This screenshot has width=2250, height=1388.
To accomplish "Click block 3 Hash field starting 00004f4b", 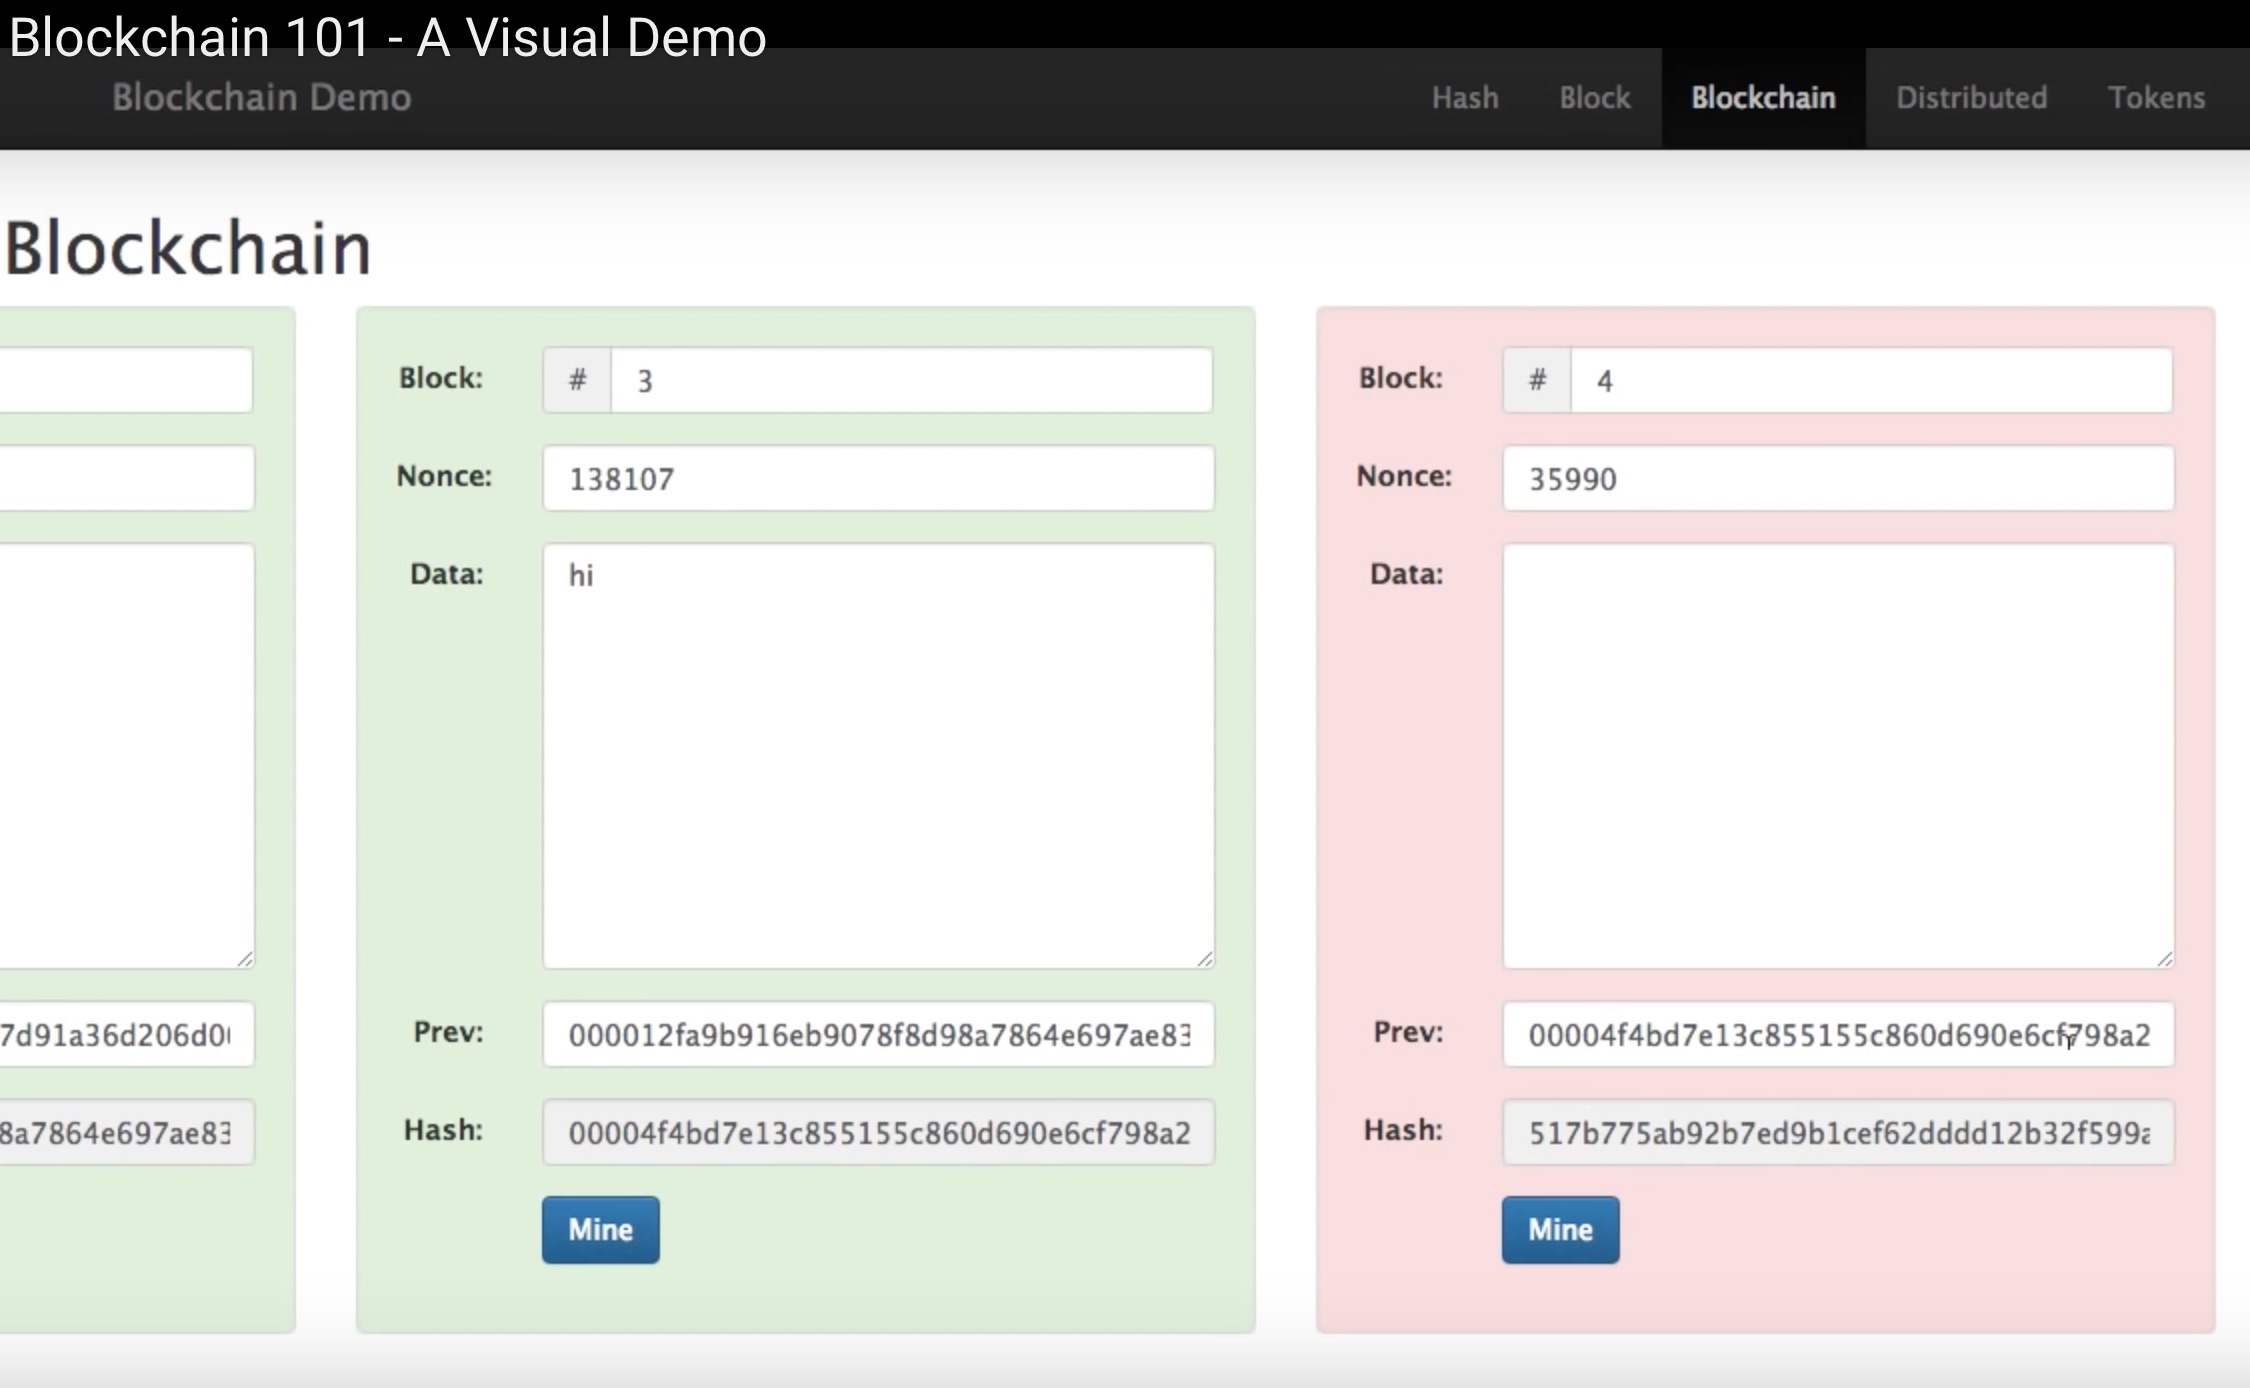I will point(878,1132).
